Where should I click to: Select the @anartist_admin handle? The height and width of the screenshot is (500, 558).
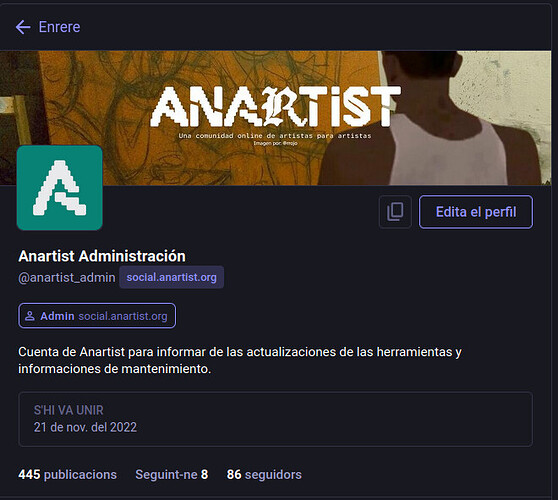[67, 278]
